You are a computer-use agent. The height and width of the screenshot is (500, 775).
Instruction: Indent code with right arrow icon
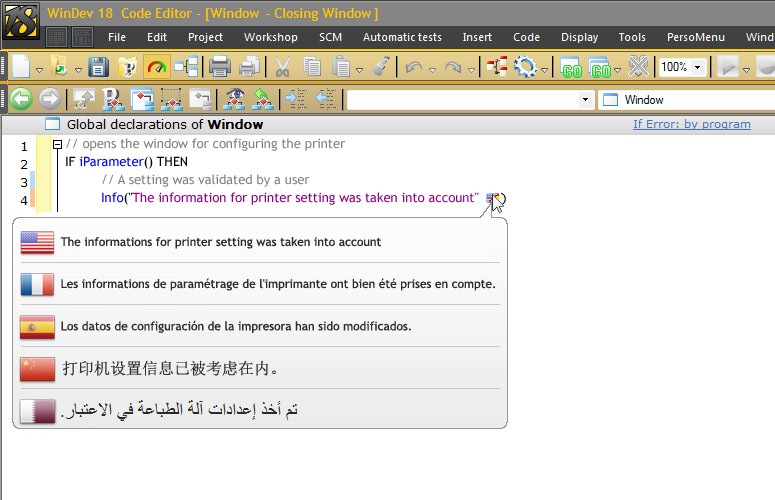[x=297, y=99]
